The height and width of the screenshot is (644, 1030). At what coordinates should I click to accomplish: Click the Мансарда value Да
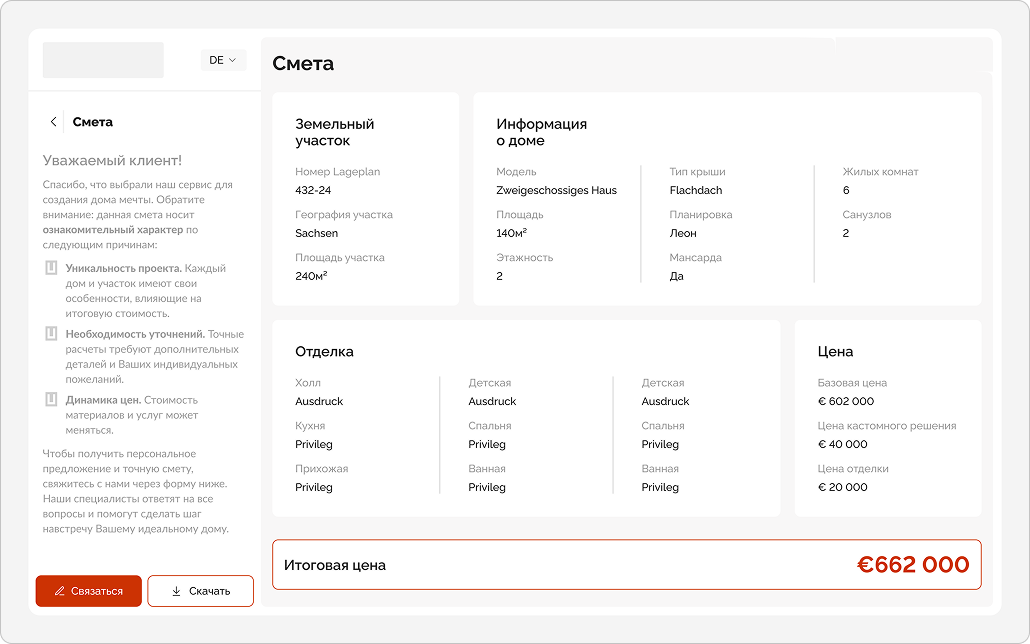coord(677,276)
